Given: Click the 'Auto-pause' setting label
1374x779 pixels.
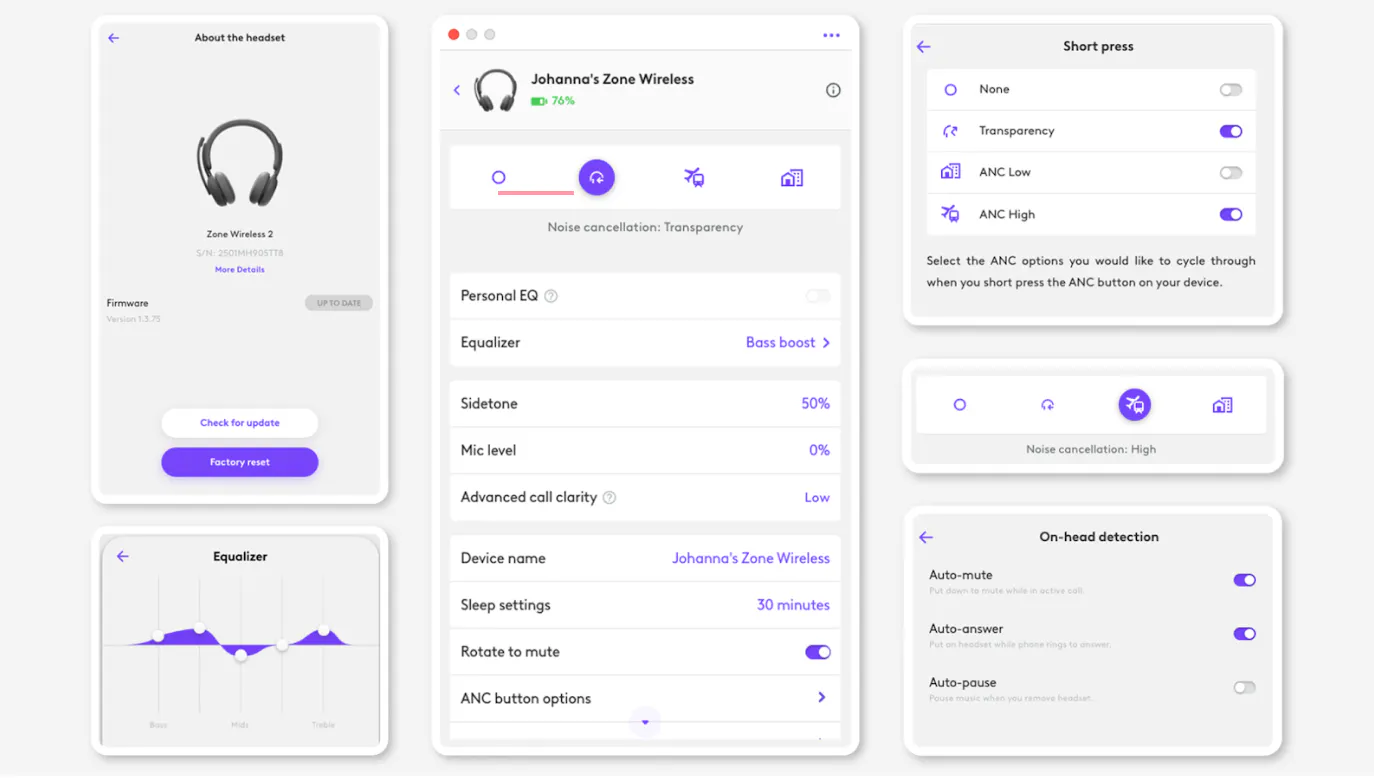Looking at the screenshot, I should [963, 683].
